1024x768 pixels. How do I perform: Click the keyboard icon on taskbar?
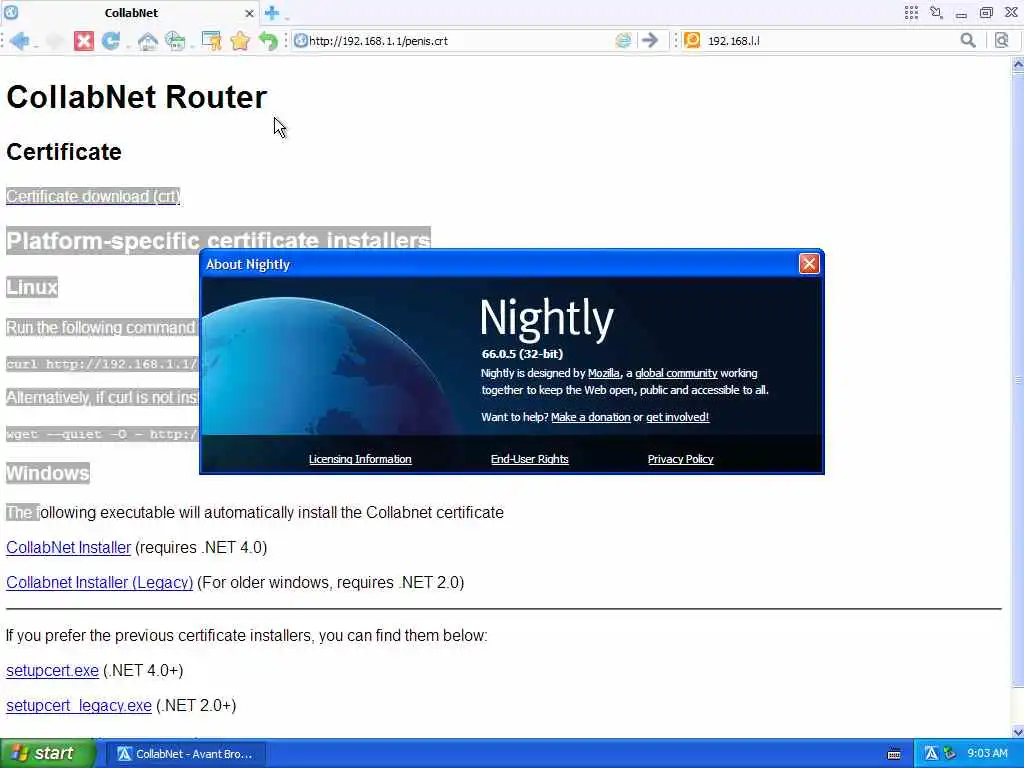(894, 754)
